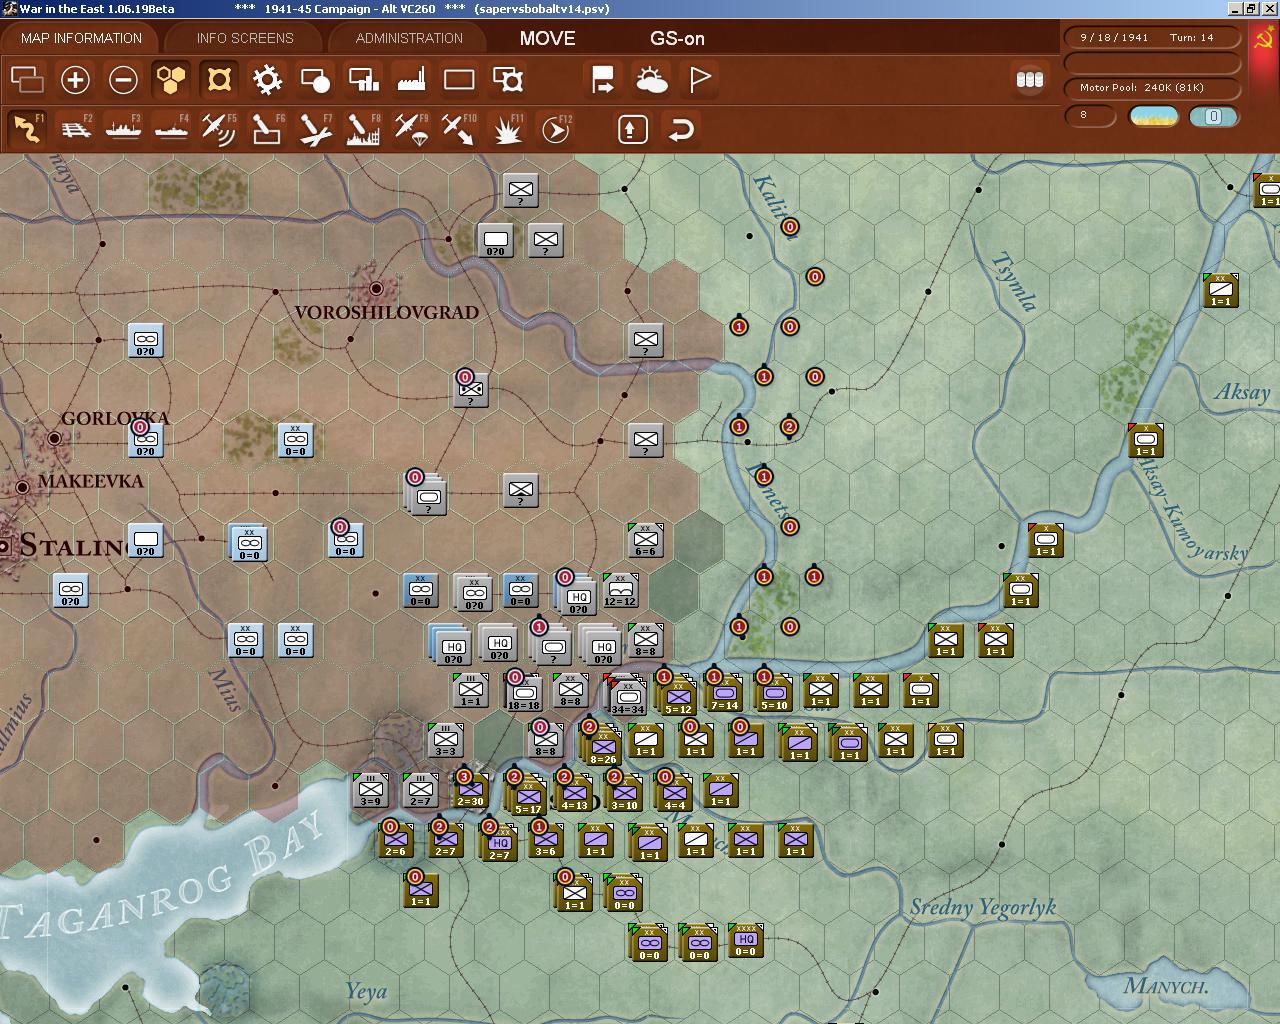
Task: Click the Motor Pool 240K readout
Action: click(x=1153, y=88)
